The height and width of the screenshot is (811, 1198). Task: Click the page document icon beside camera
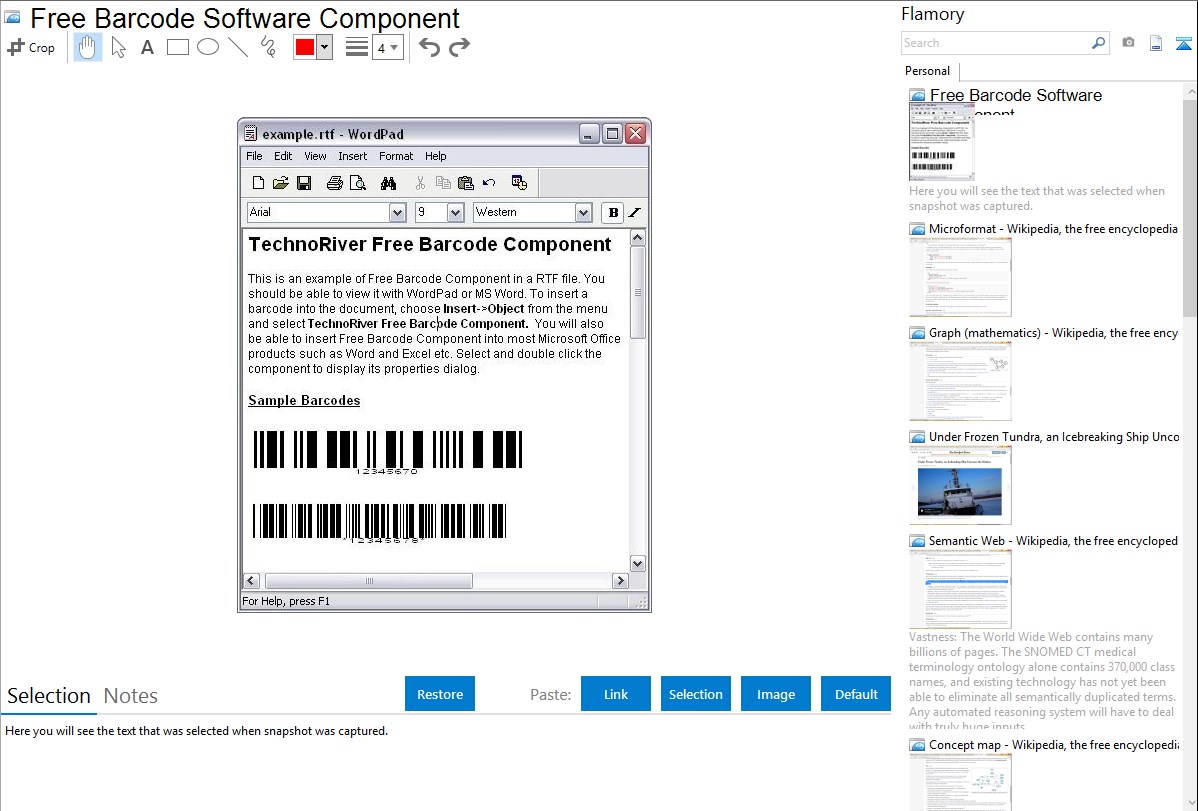point(1156,43)
